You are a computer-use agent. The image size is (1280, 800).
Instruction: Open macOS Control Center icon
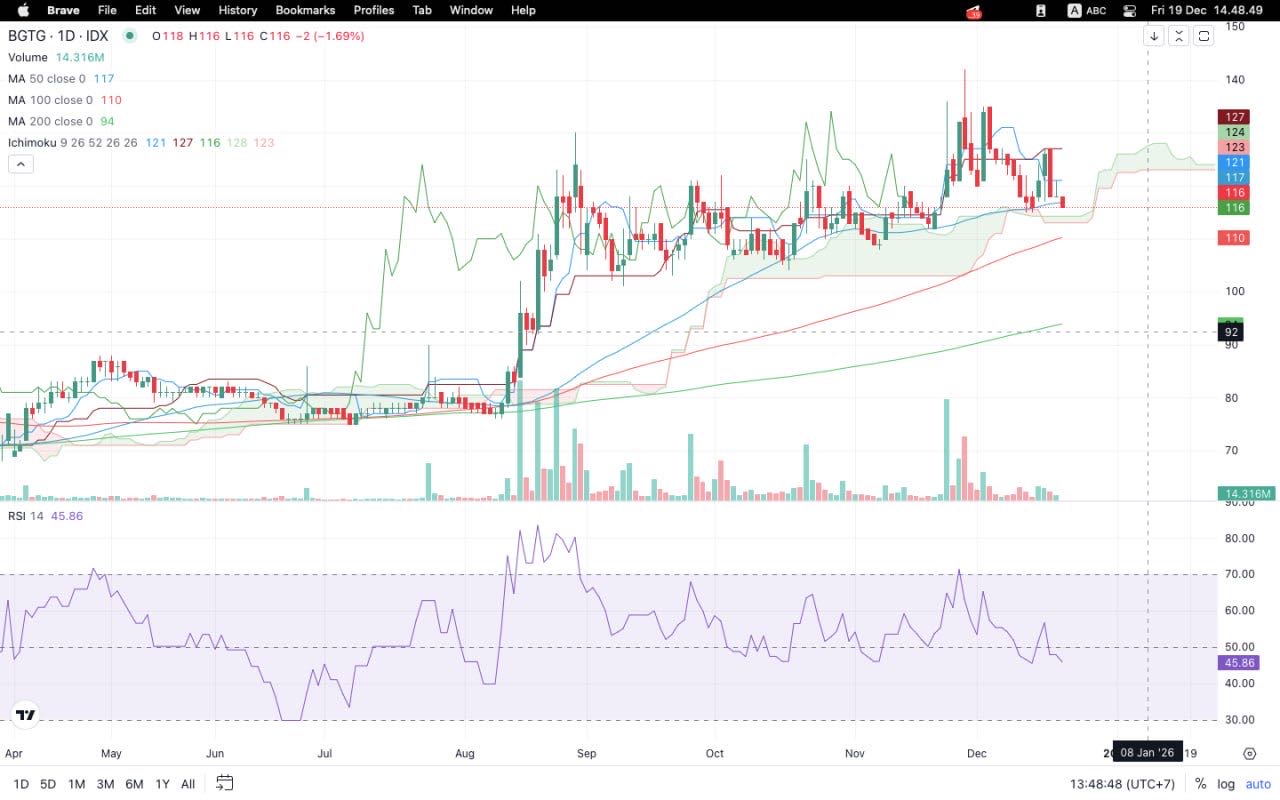click(1130, 10)
